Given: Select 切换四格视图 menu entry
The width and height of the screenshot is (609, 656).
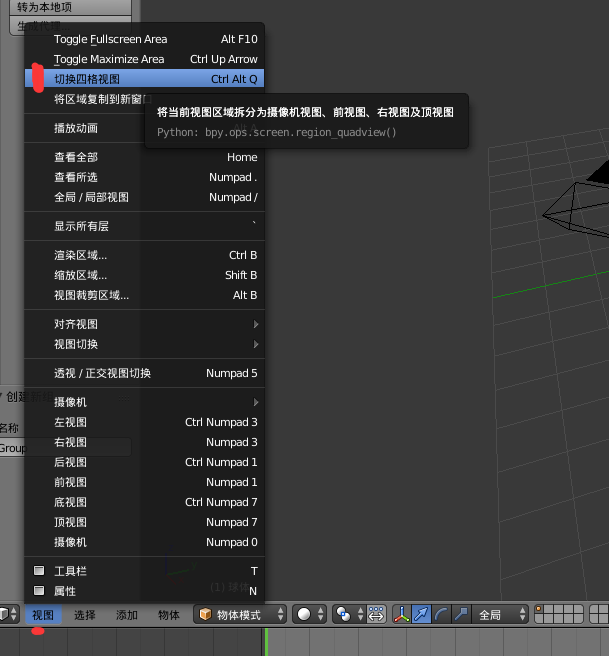Looking at the screenshot, I should [145, 79].
